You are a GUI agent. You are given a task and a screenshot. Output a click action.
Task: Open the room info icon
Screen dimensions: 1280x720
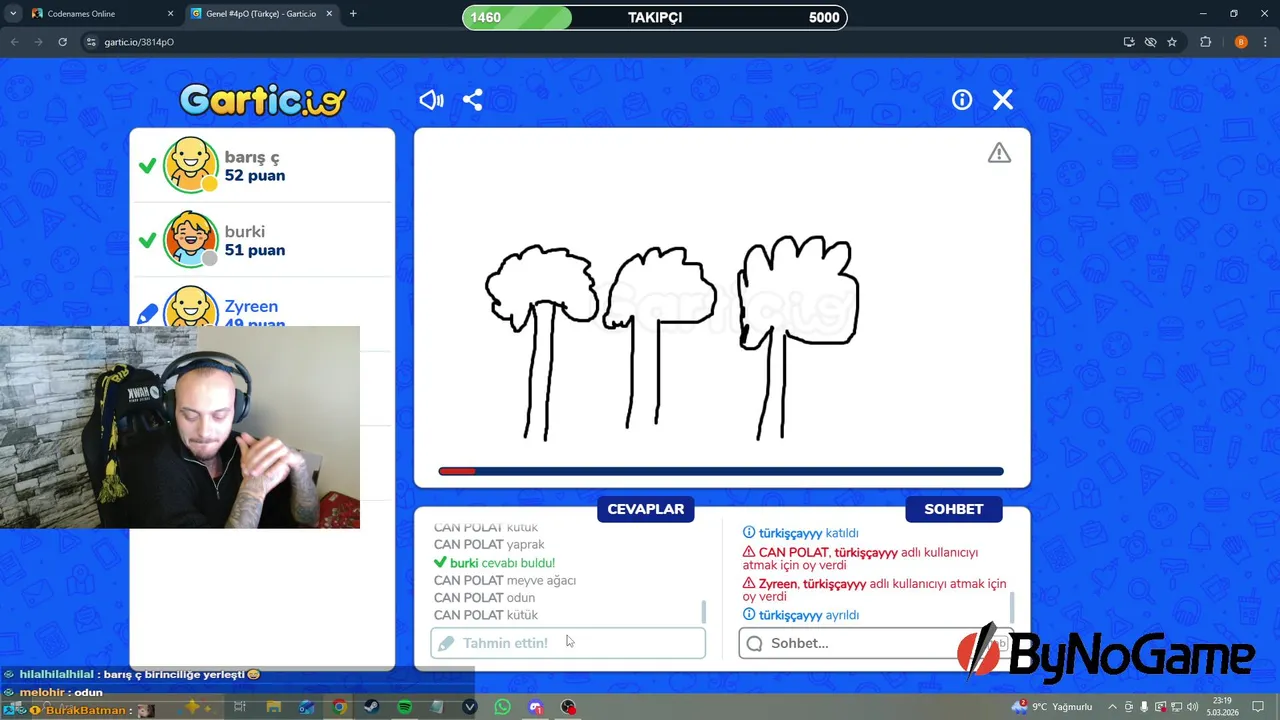tap(962, 100)
